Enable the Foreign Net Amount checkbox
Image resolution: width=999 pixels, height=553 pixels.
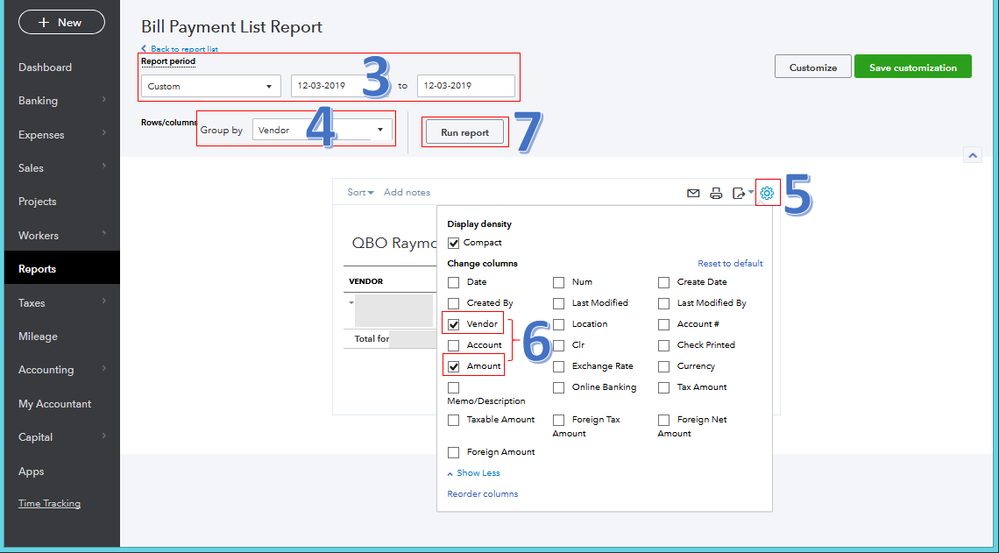pos(664,420)
